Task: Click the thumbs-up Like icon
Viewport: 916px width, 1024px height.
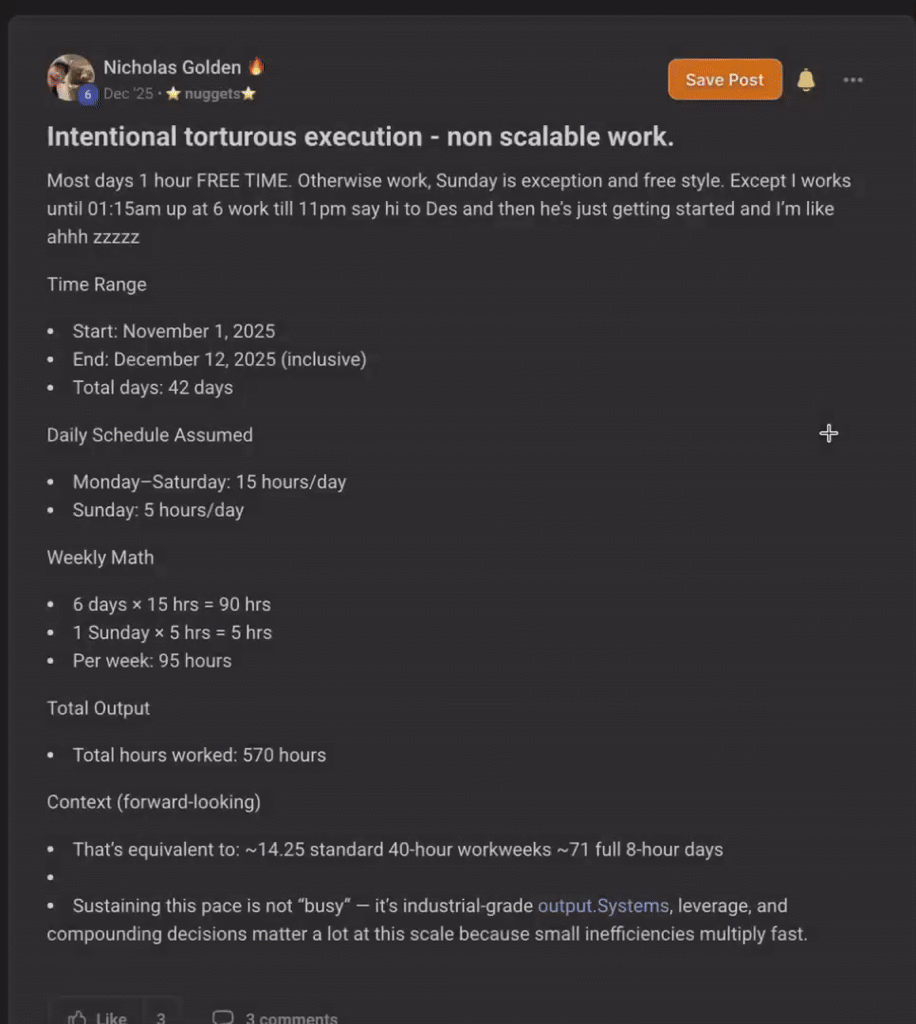Action: (x=77, y=1016)
